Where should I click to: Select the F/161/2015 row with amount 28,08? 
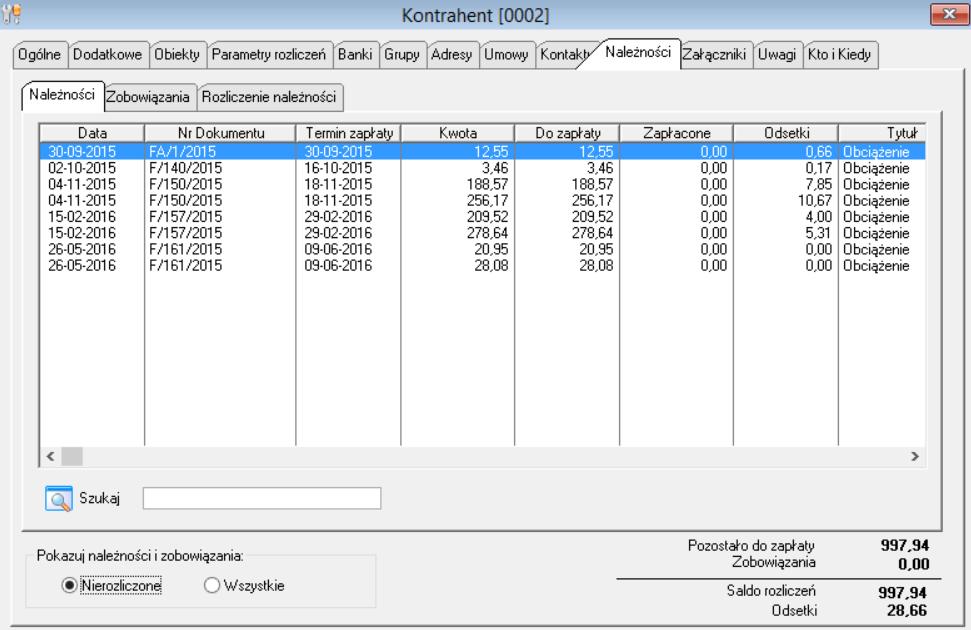[482, 265]
